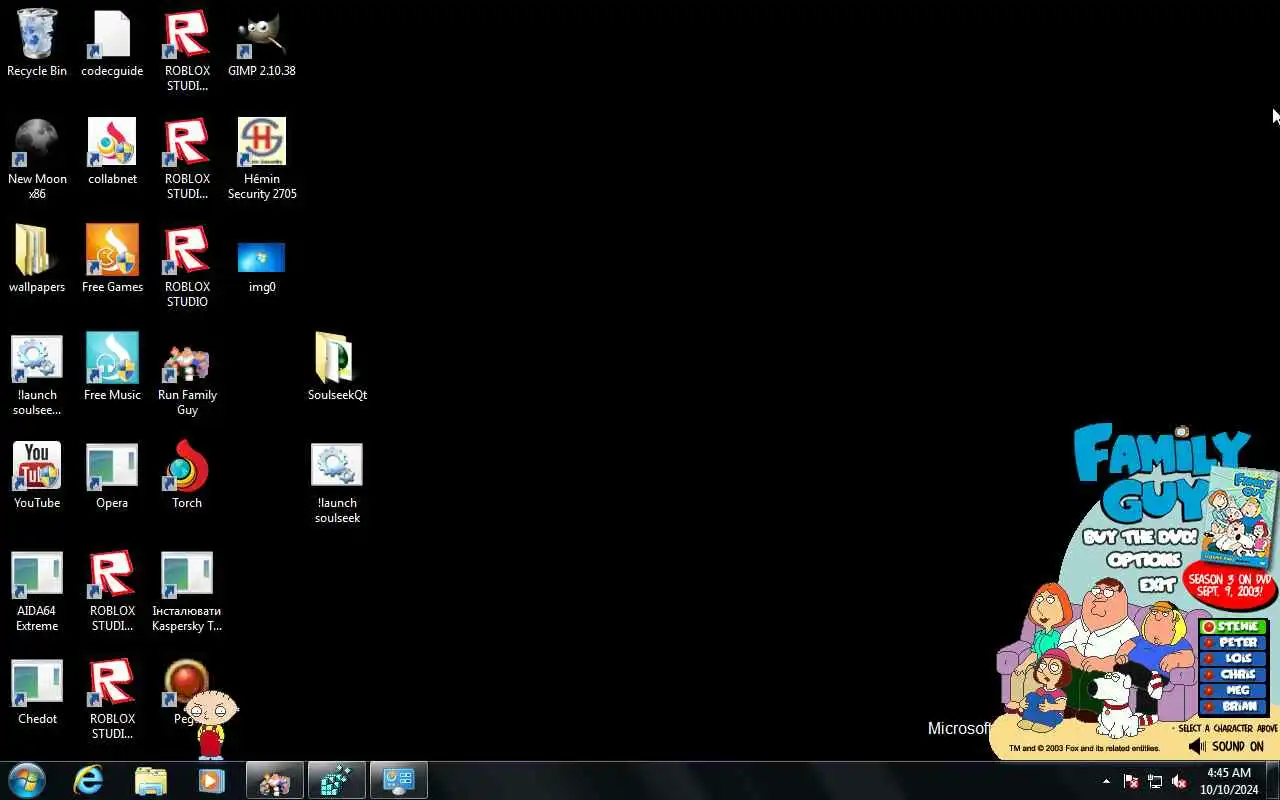Open the SoulseekQt folder
1280x800 pixels.
337,367
